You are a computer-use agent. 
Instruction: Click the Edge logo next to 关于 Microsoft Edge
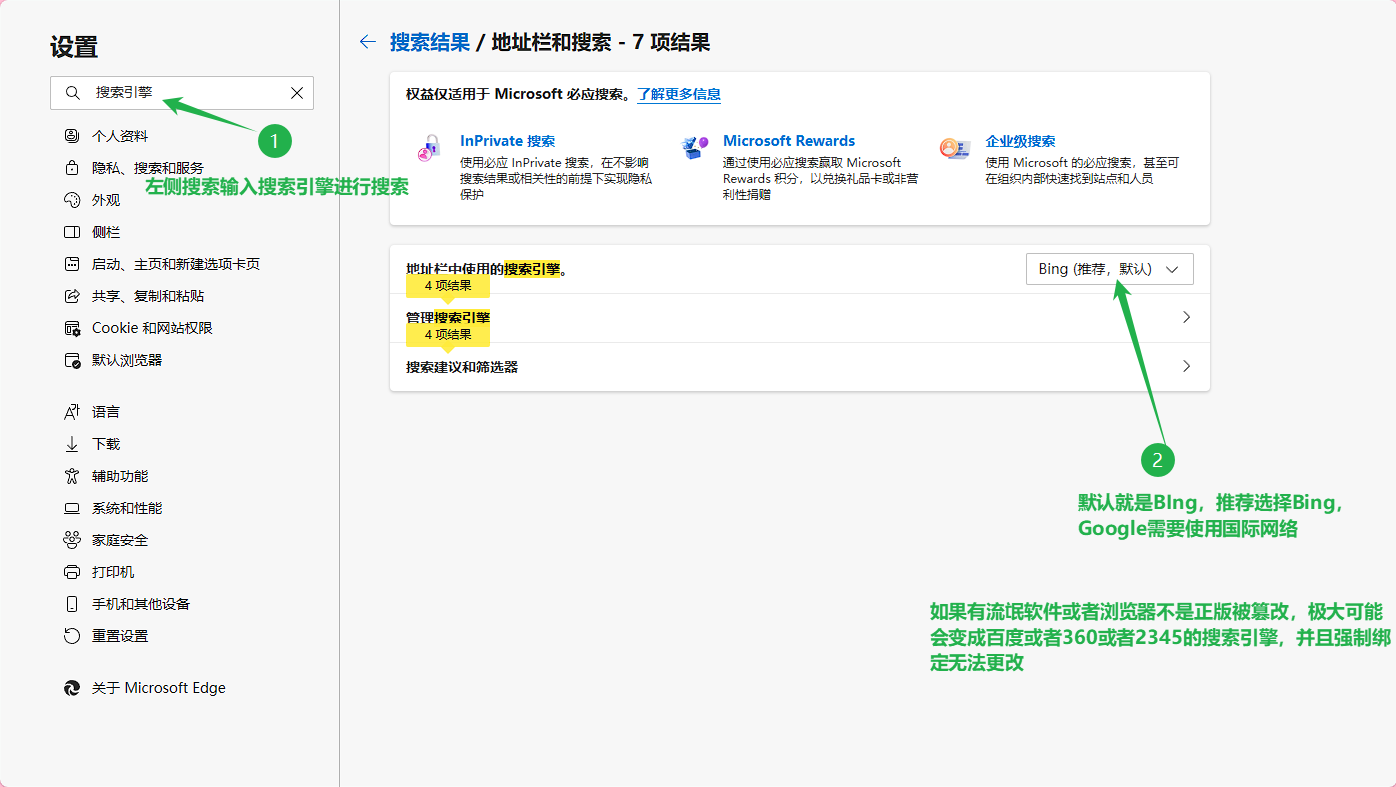click(x=72, y=688)
